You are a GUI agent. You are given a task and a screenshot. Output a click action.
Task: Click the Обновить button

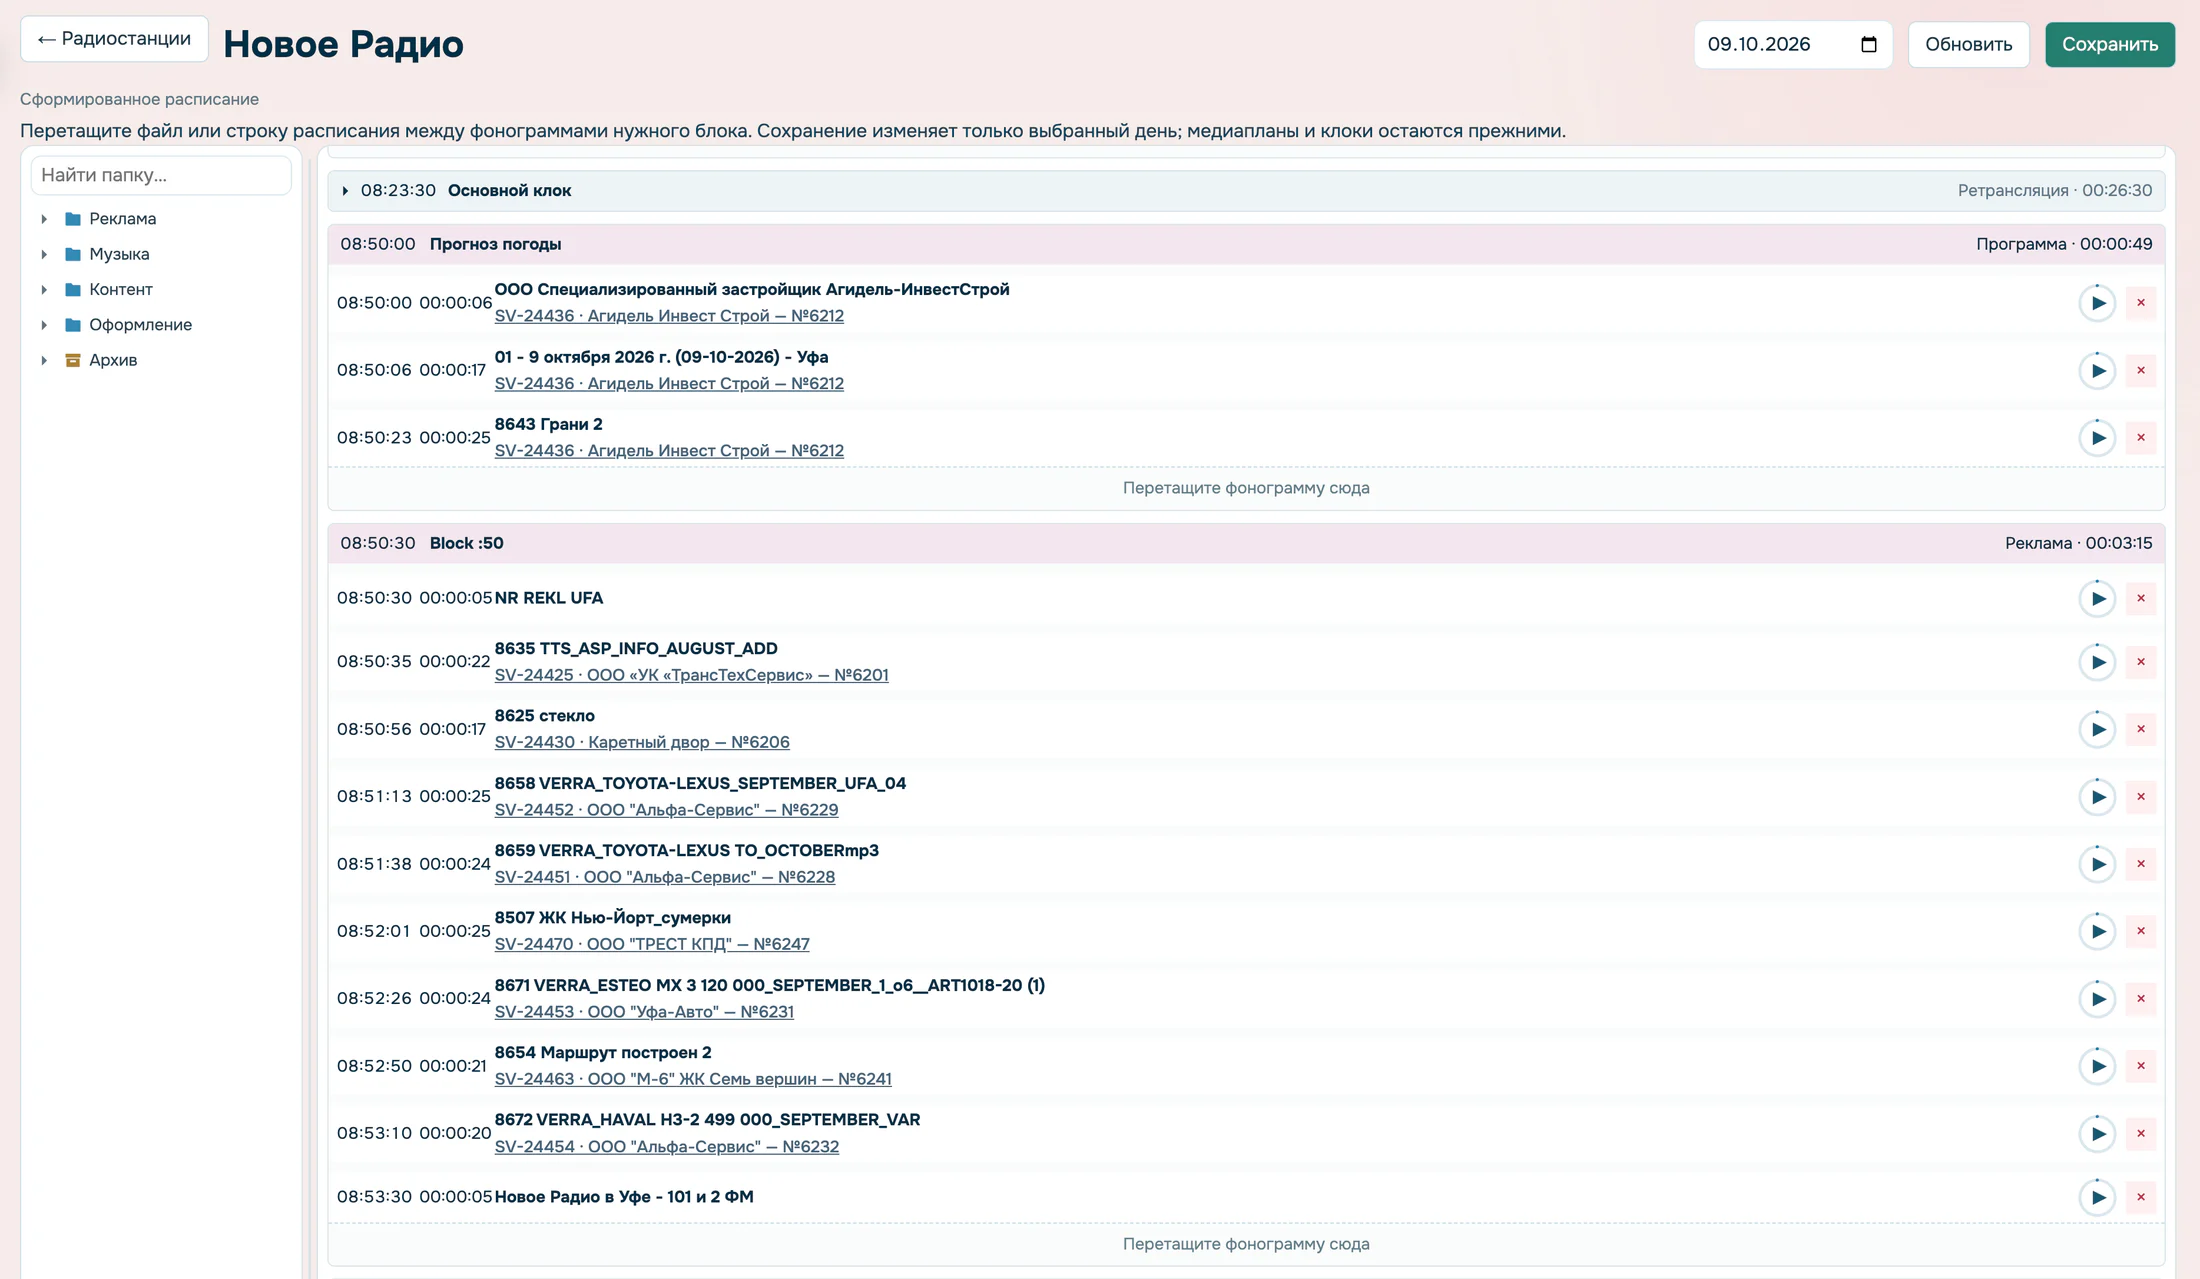1968,44
